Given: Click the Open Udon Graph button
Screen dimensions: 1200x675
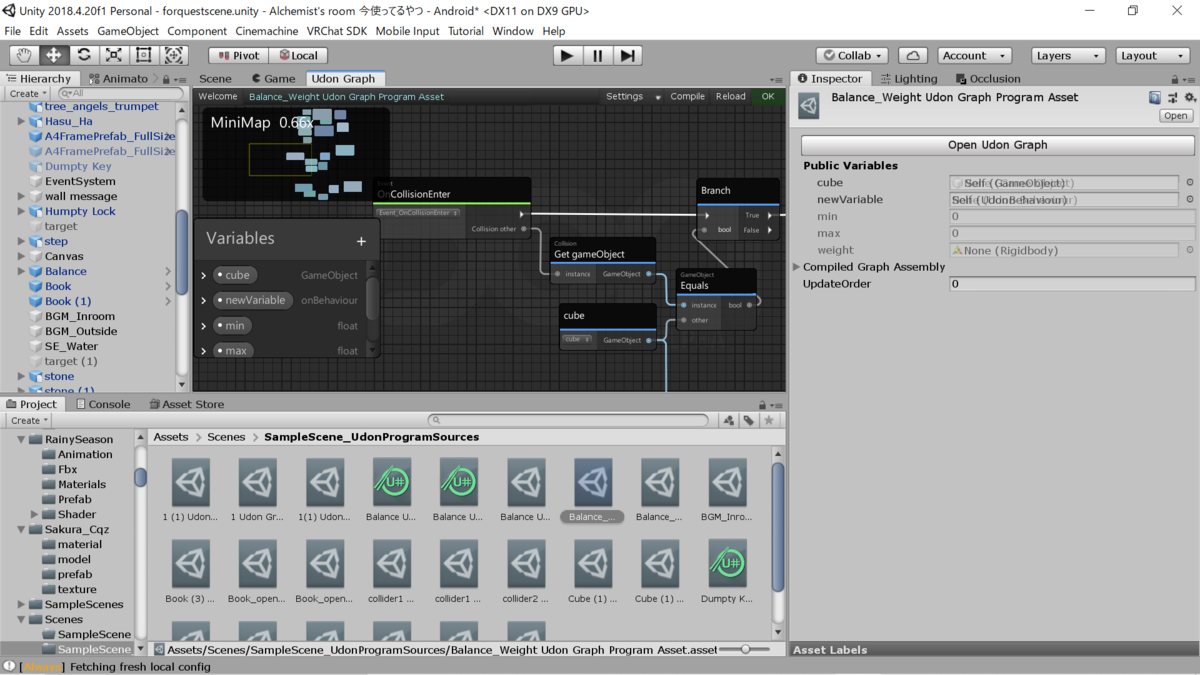Looking at the screenshot, I should pos(997,145).
